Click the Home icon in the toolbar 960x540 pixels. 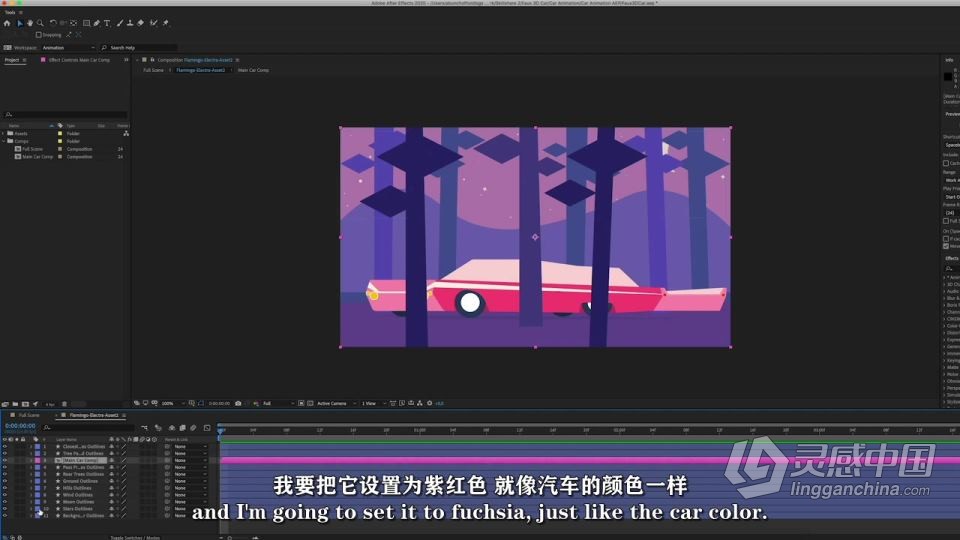click(x=7, y=23)
